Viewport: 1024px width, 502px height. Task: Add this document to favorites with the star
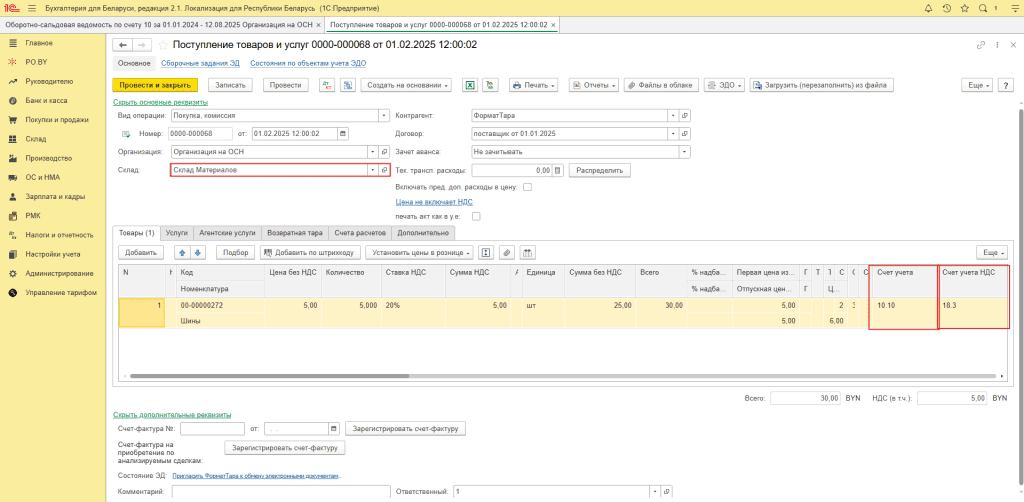pyautogui.click(x=163, y=45)
